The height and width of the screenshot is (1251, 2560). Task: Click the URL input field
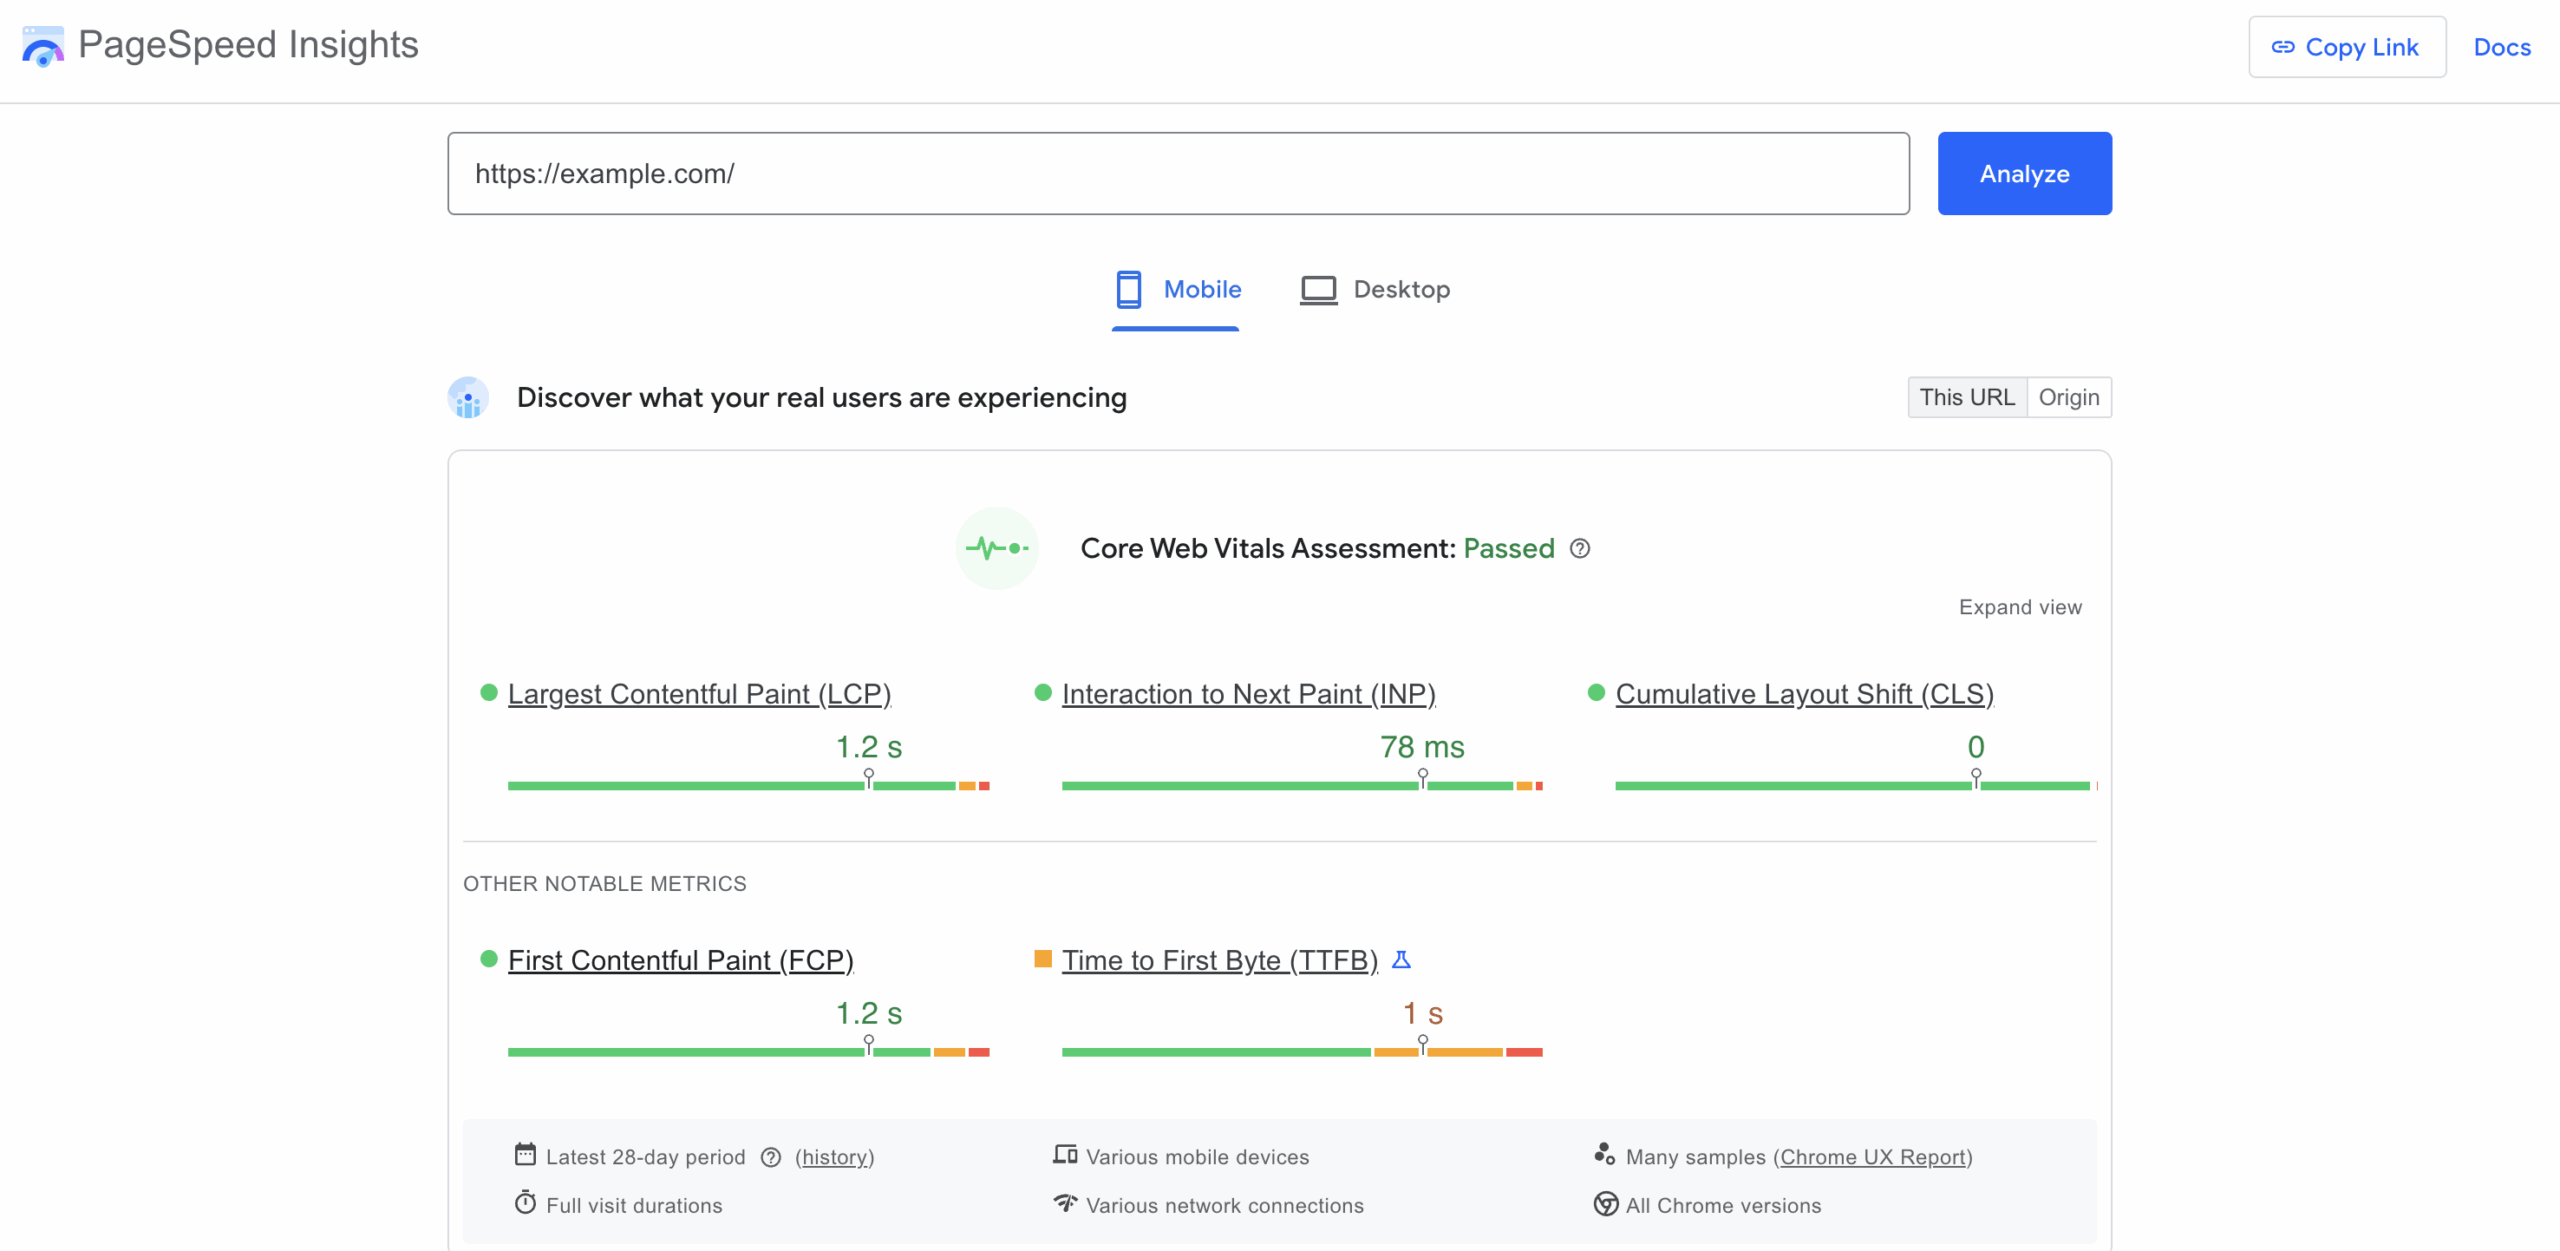pos(1178,173)
